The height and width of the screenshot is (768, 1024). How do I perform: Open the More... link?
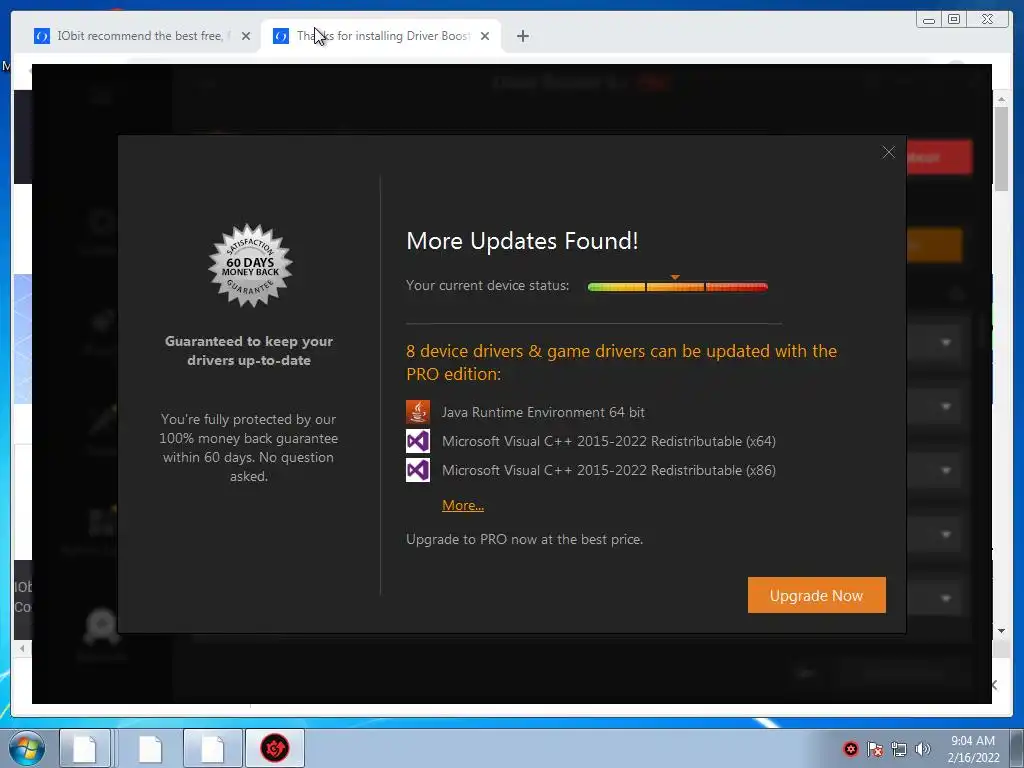(462, 505)
